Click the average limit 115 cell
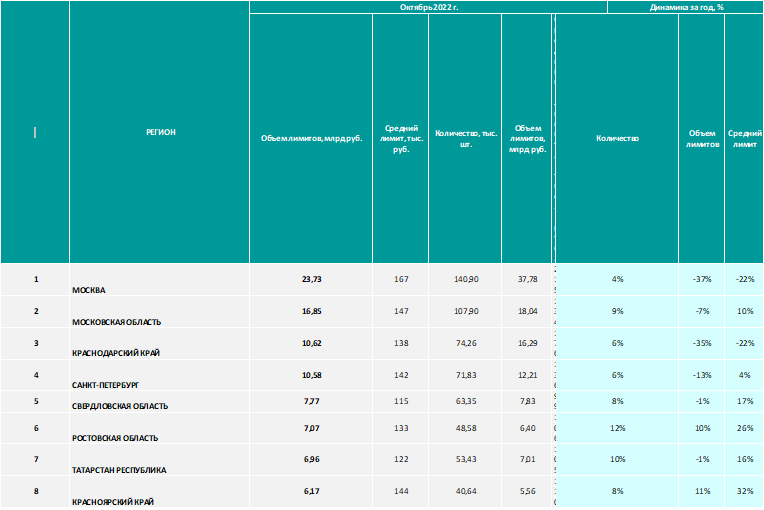 tap(401, 402)
